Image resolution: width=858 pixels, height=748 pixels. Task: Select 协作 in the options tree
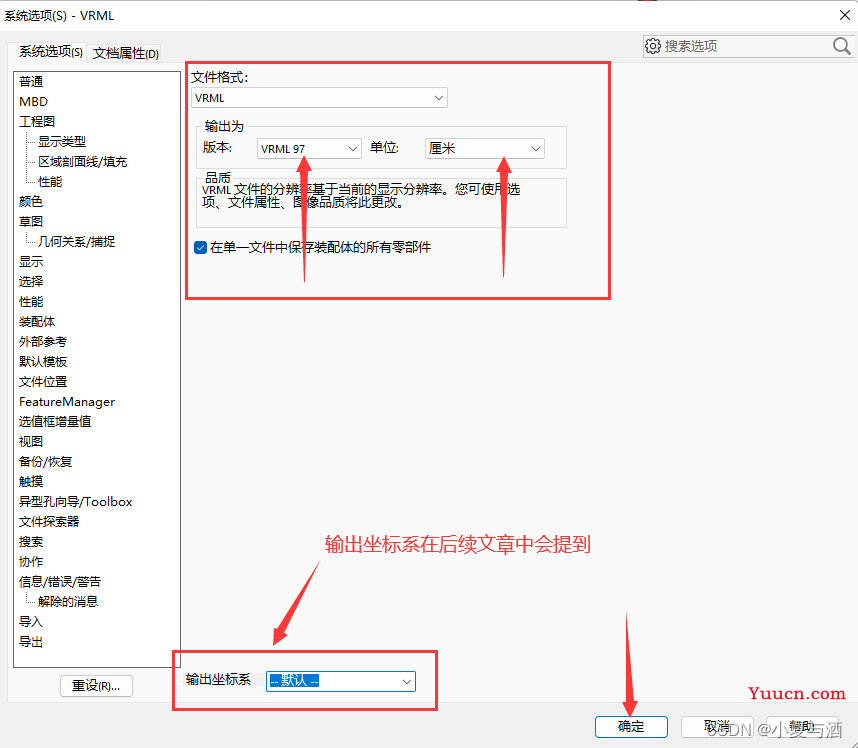31,562
